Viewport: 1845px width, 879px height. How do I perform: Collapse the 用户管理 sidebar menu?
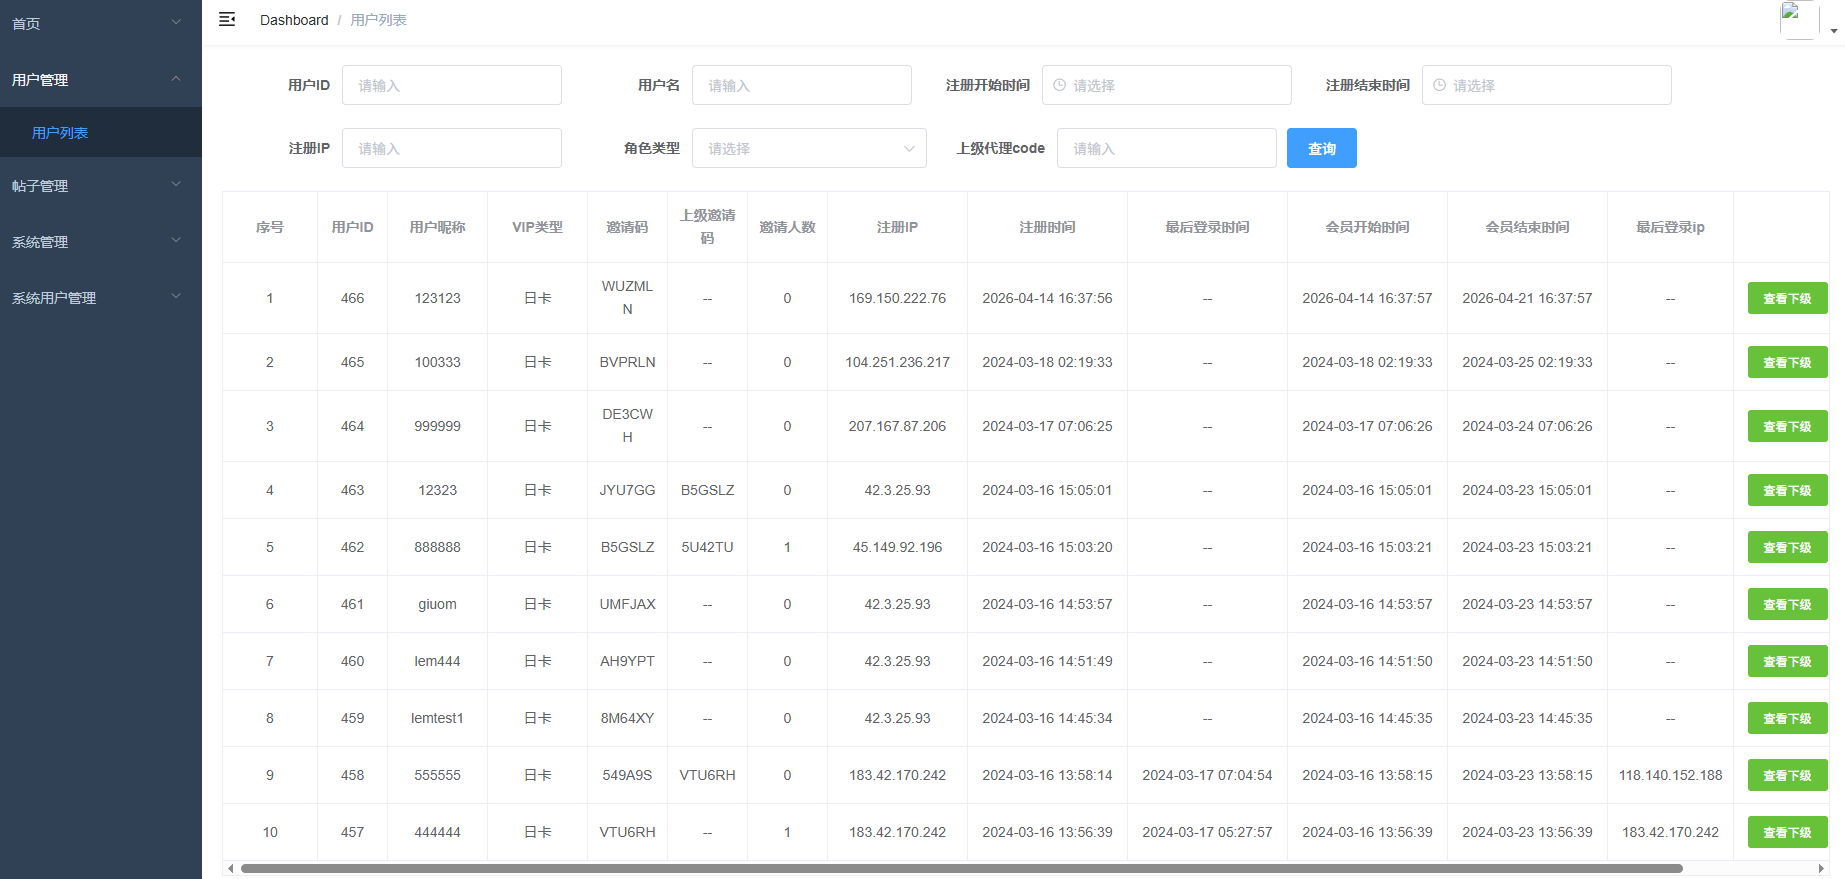coord(100,80)
